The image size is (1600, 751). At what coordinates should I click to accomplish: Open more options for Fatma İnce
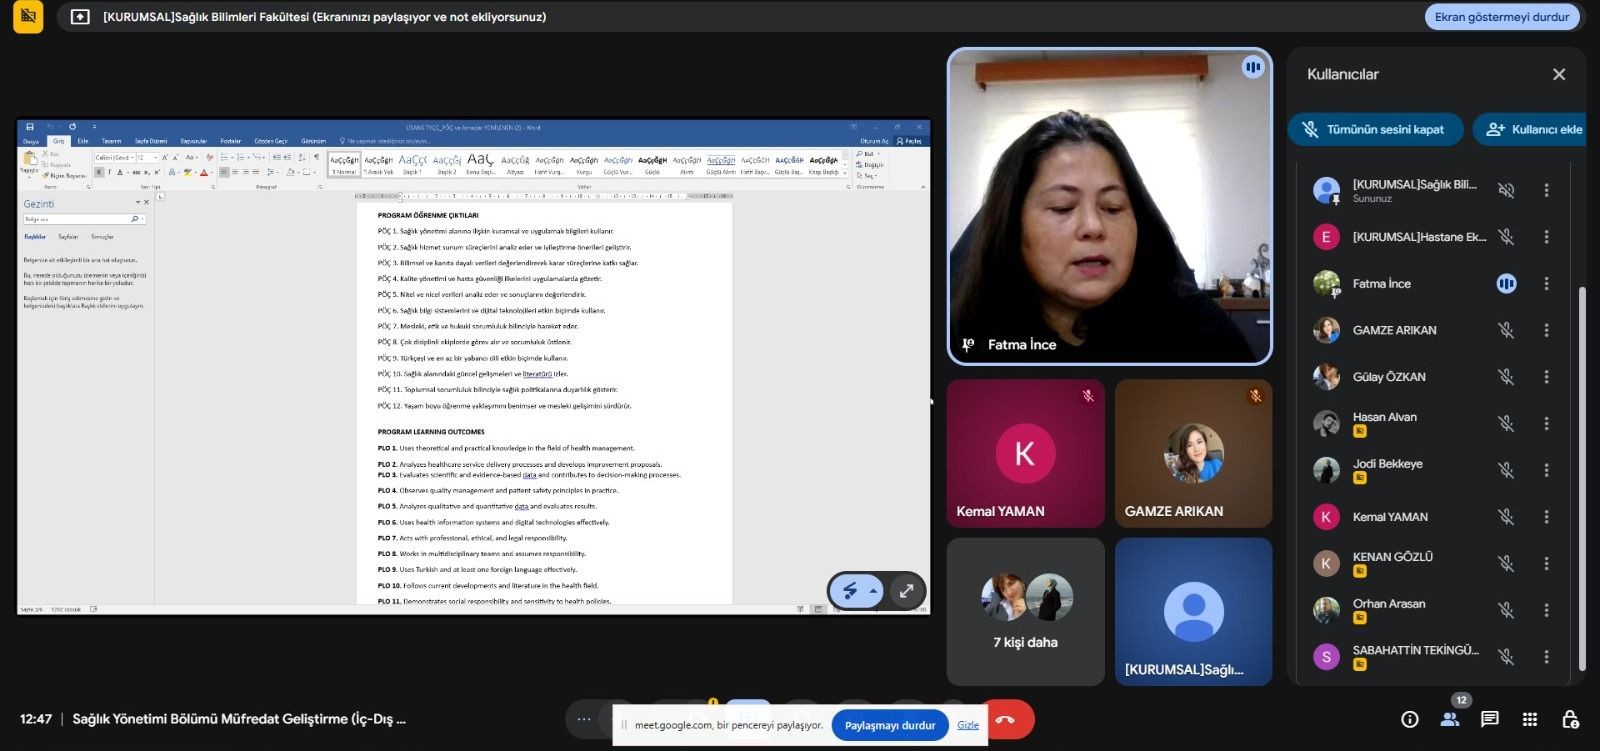(x=1546, y=284)
